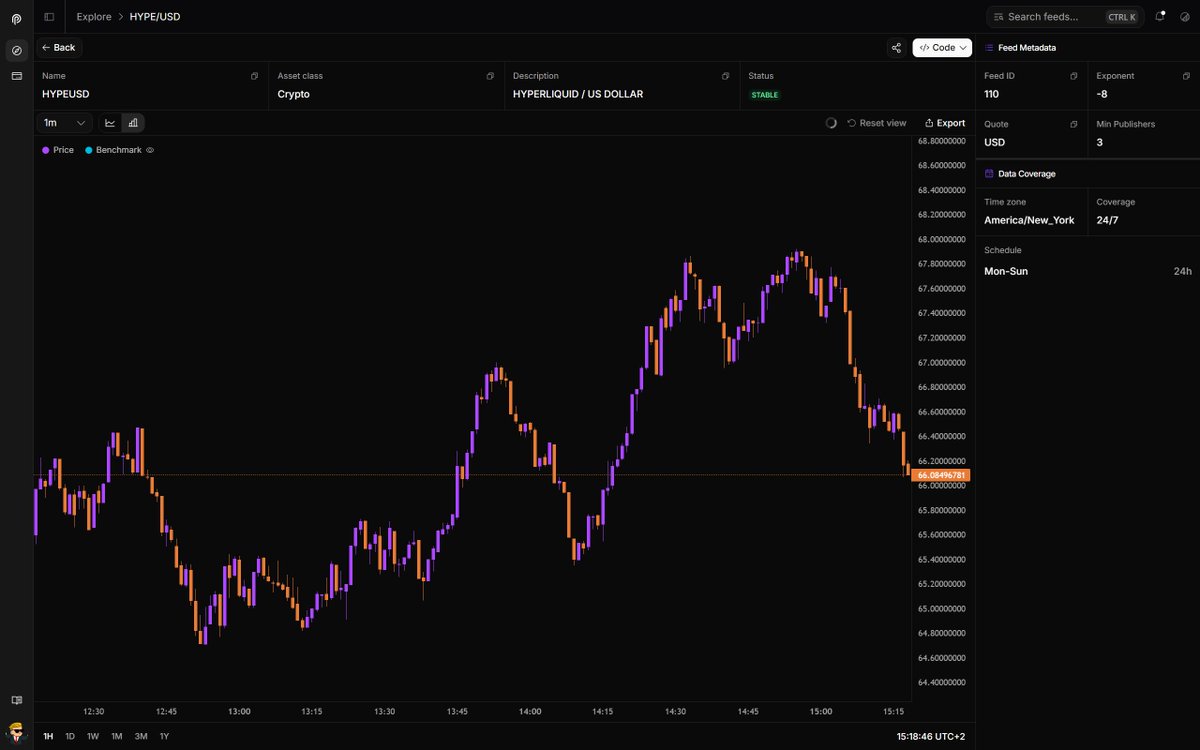Select the 1D time range
The height and width of the screenshot is (750, 1200).
pyautogui.click(x=70, y=736)
